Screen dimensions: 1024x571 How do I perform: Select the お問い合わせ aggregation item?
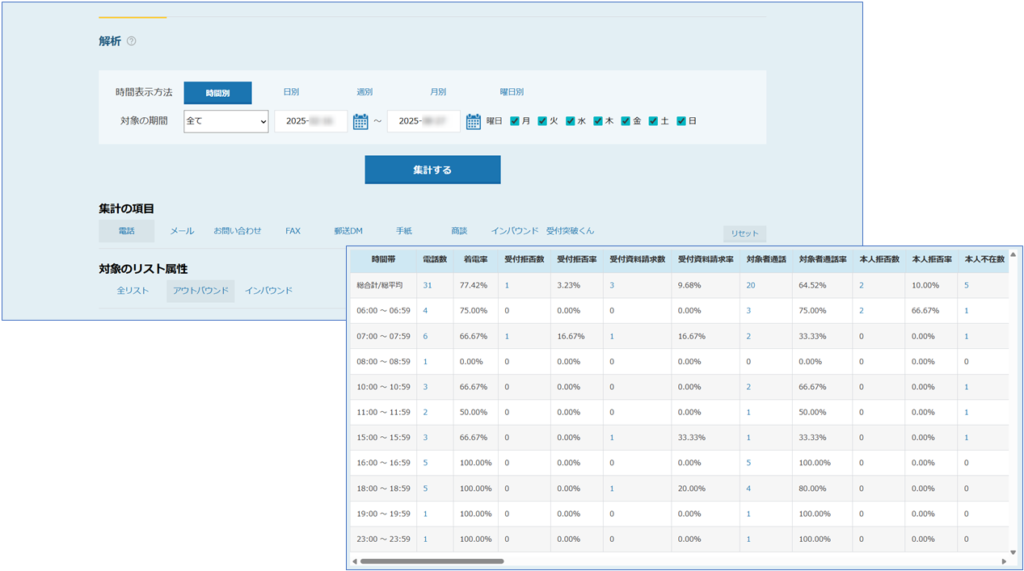click(237, 231)
